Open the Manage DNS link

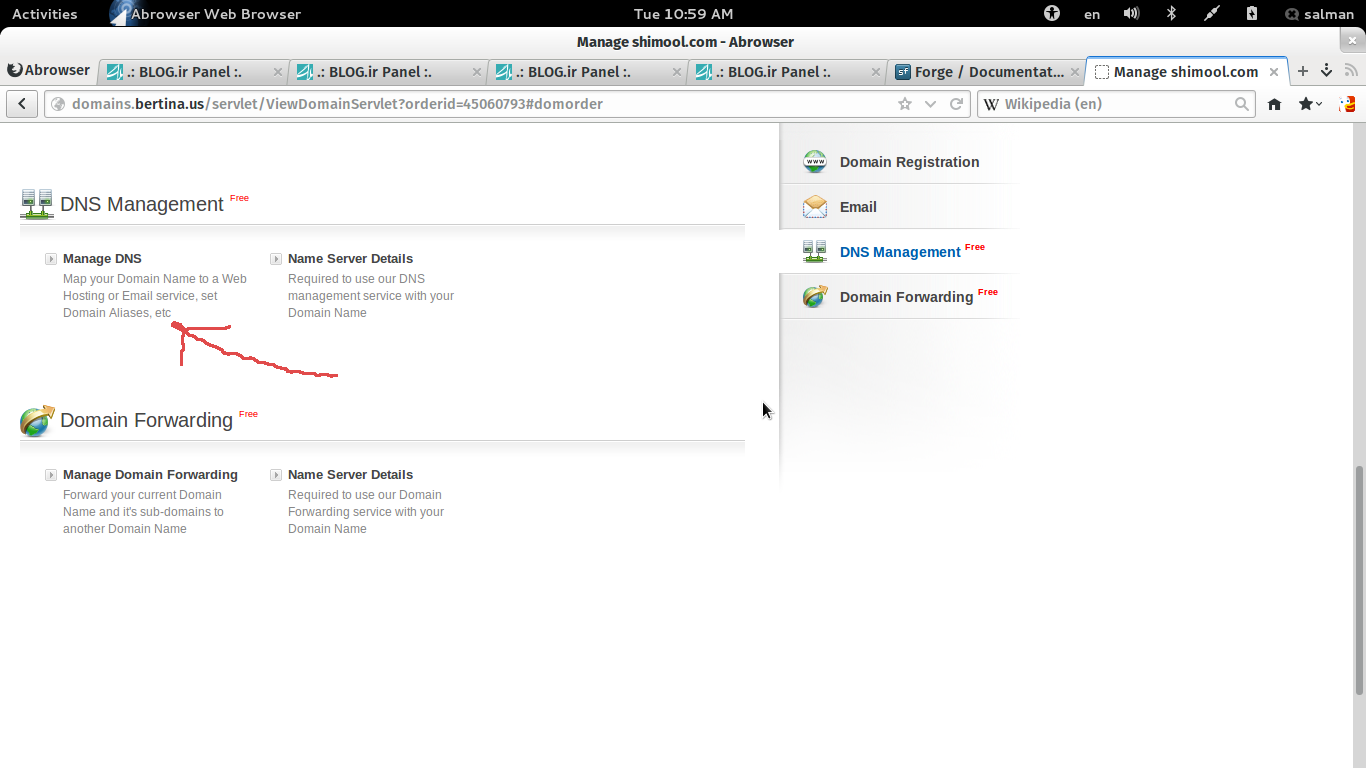coord(102,259)
